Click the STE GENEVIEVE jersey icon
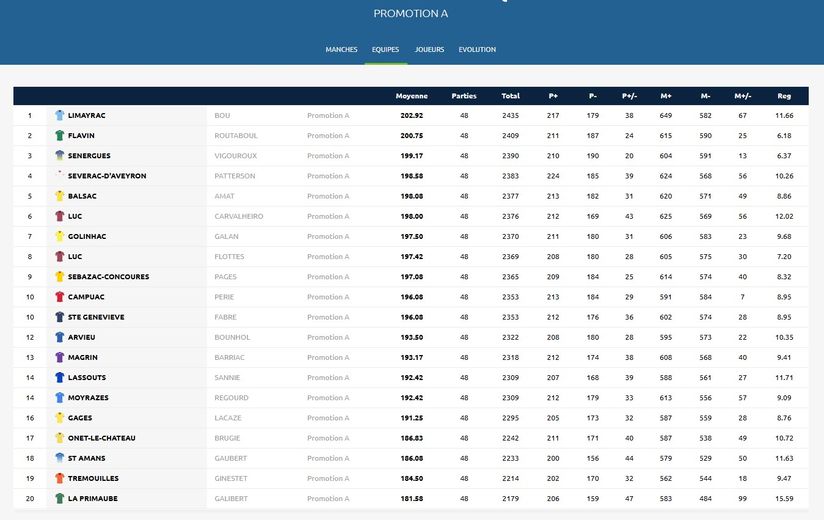The height and width of the screenshot is (520, 824). 60,317
